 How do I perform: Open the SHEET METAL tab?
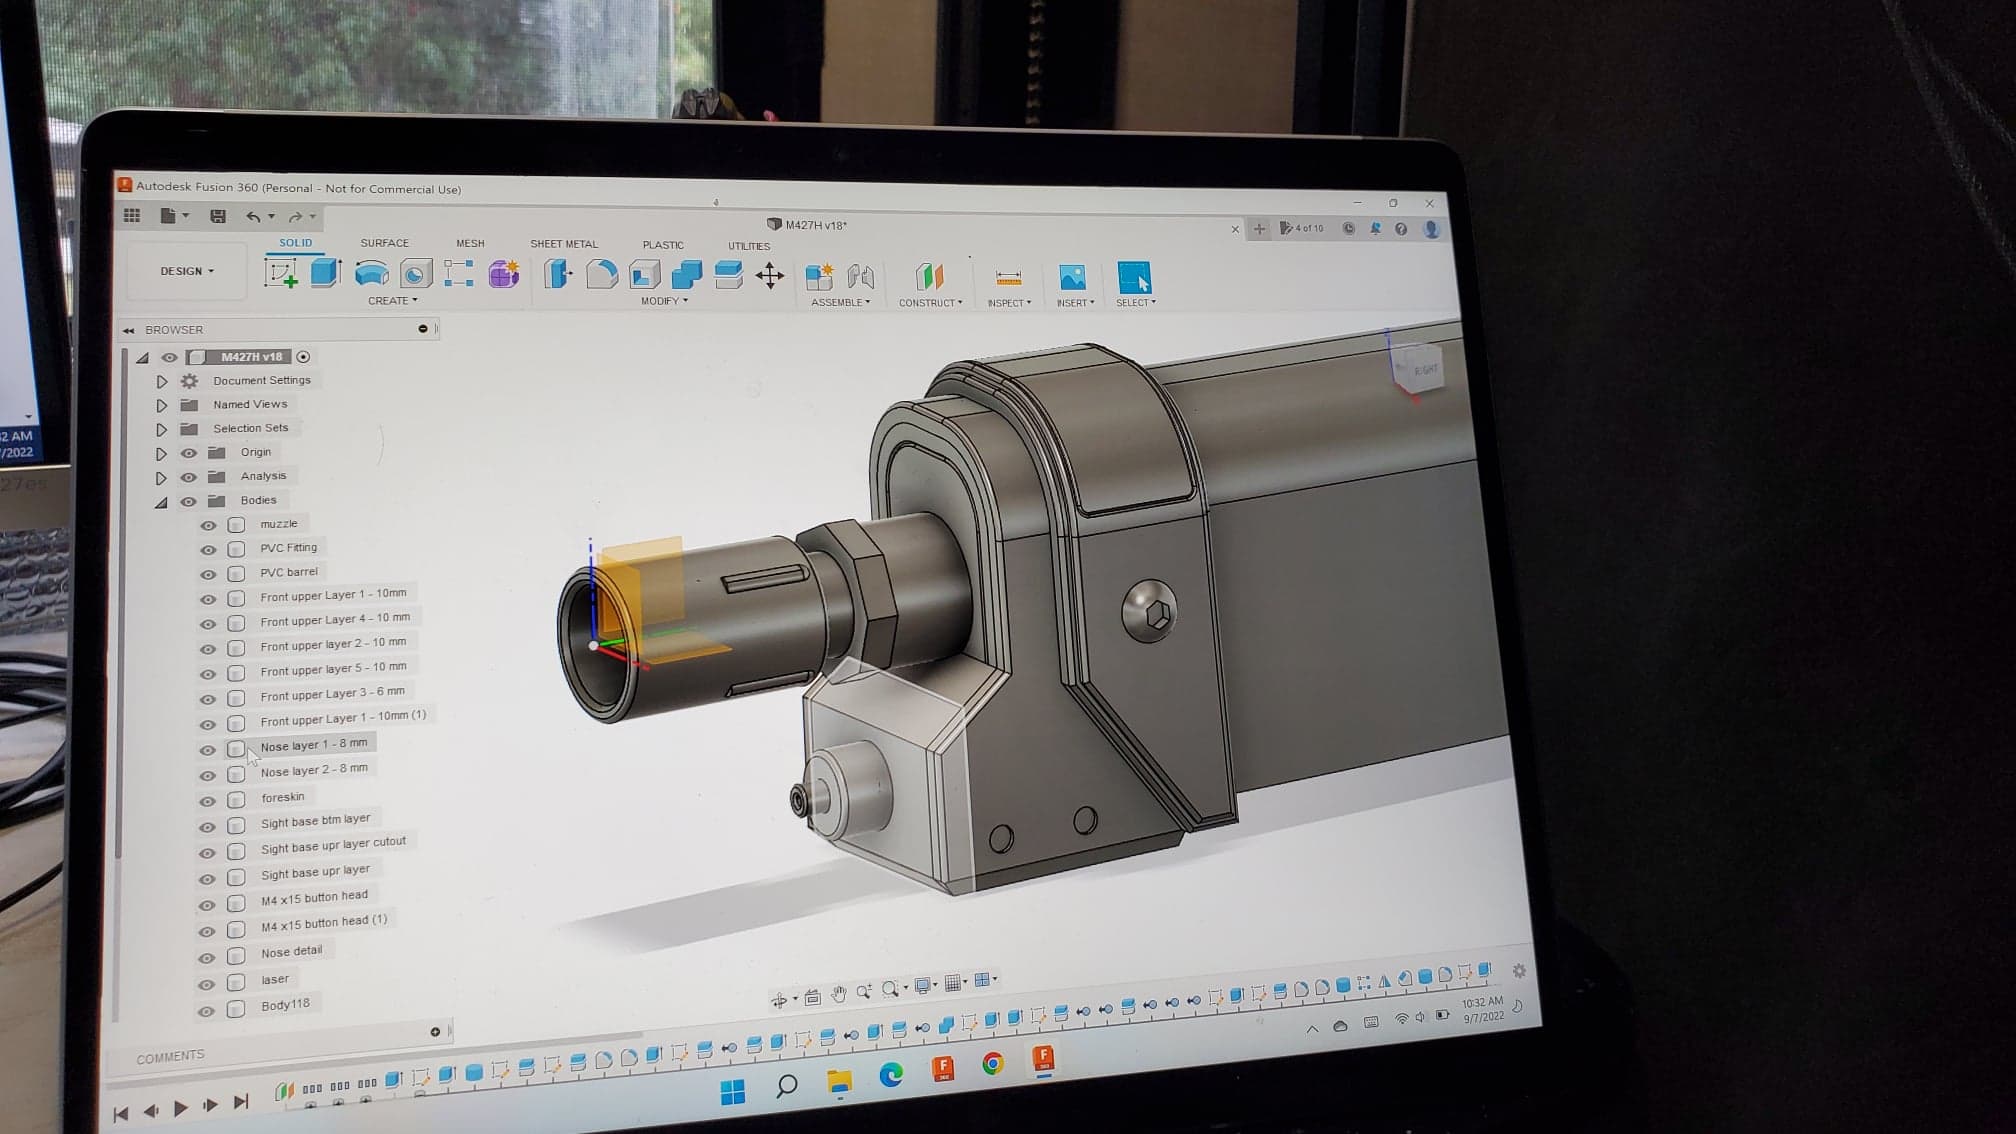click(564, 244)
